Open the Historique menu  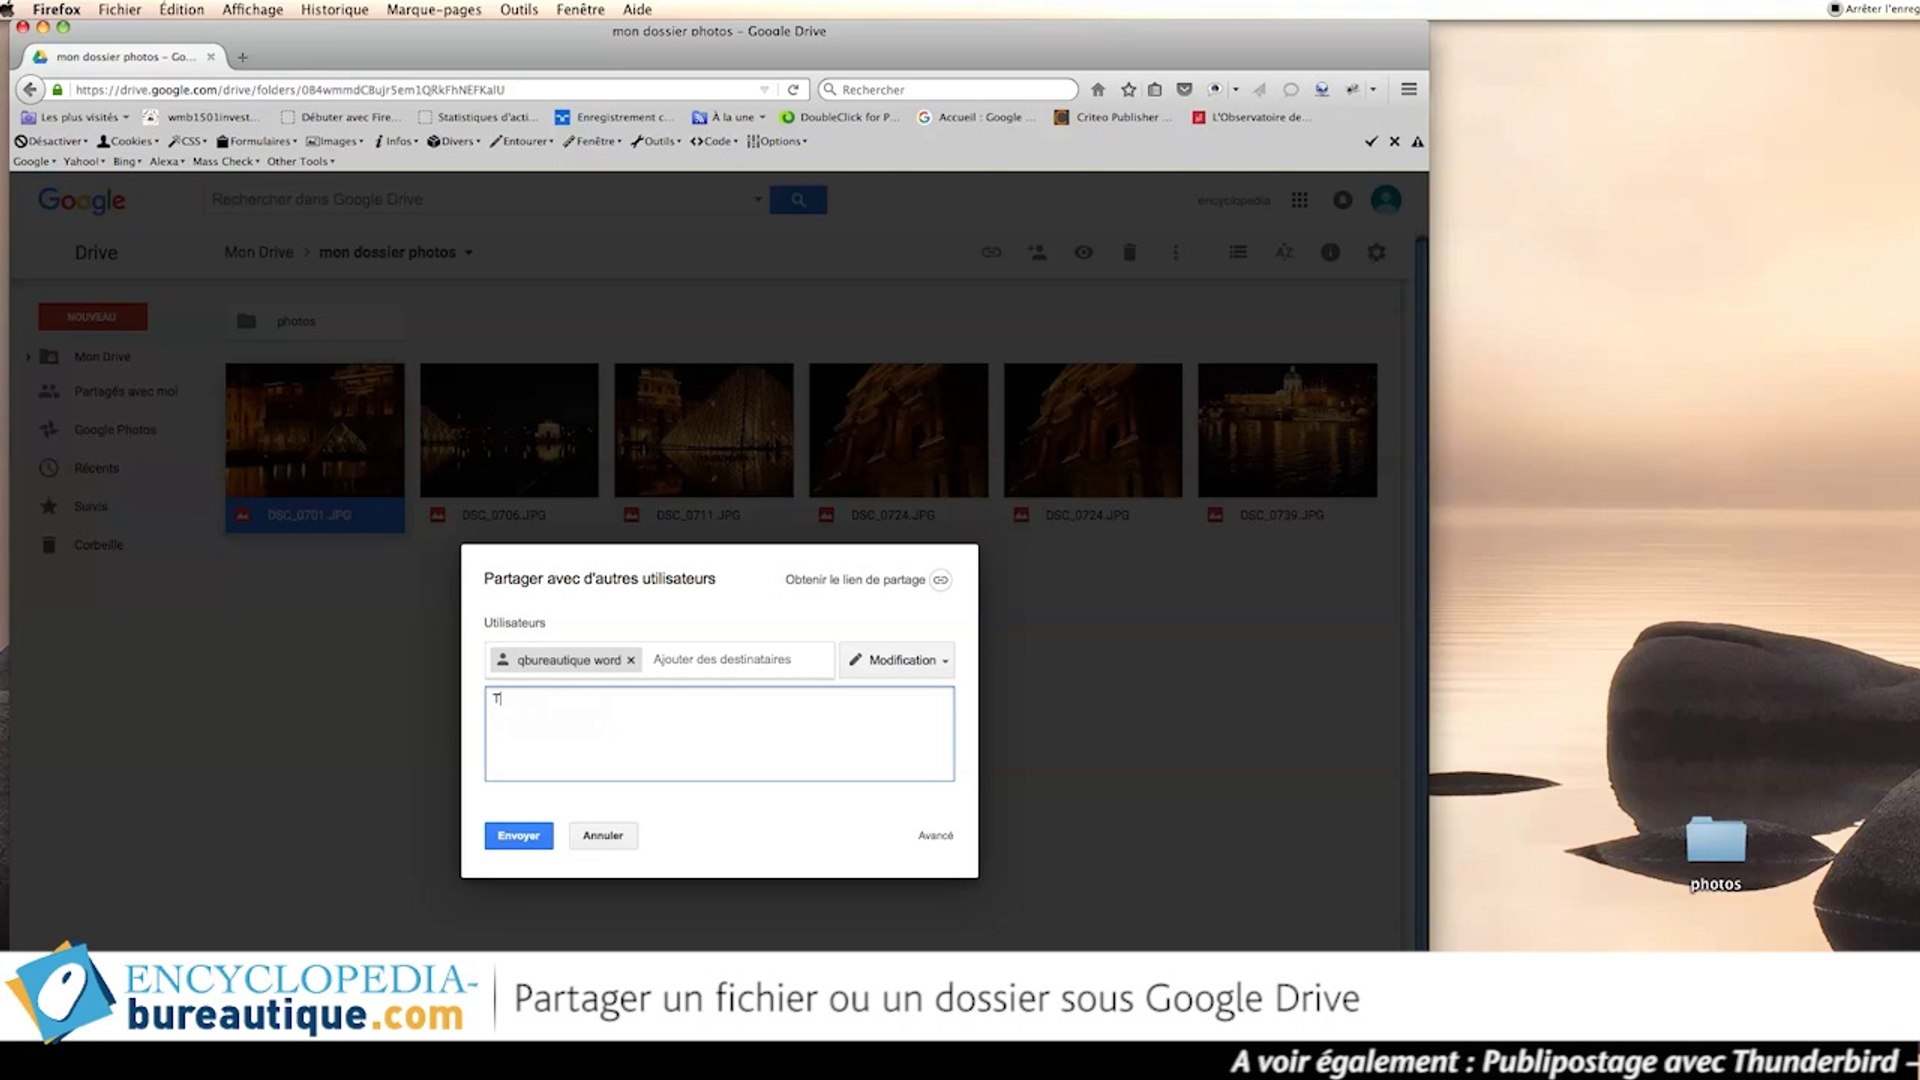(334, 9)
